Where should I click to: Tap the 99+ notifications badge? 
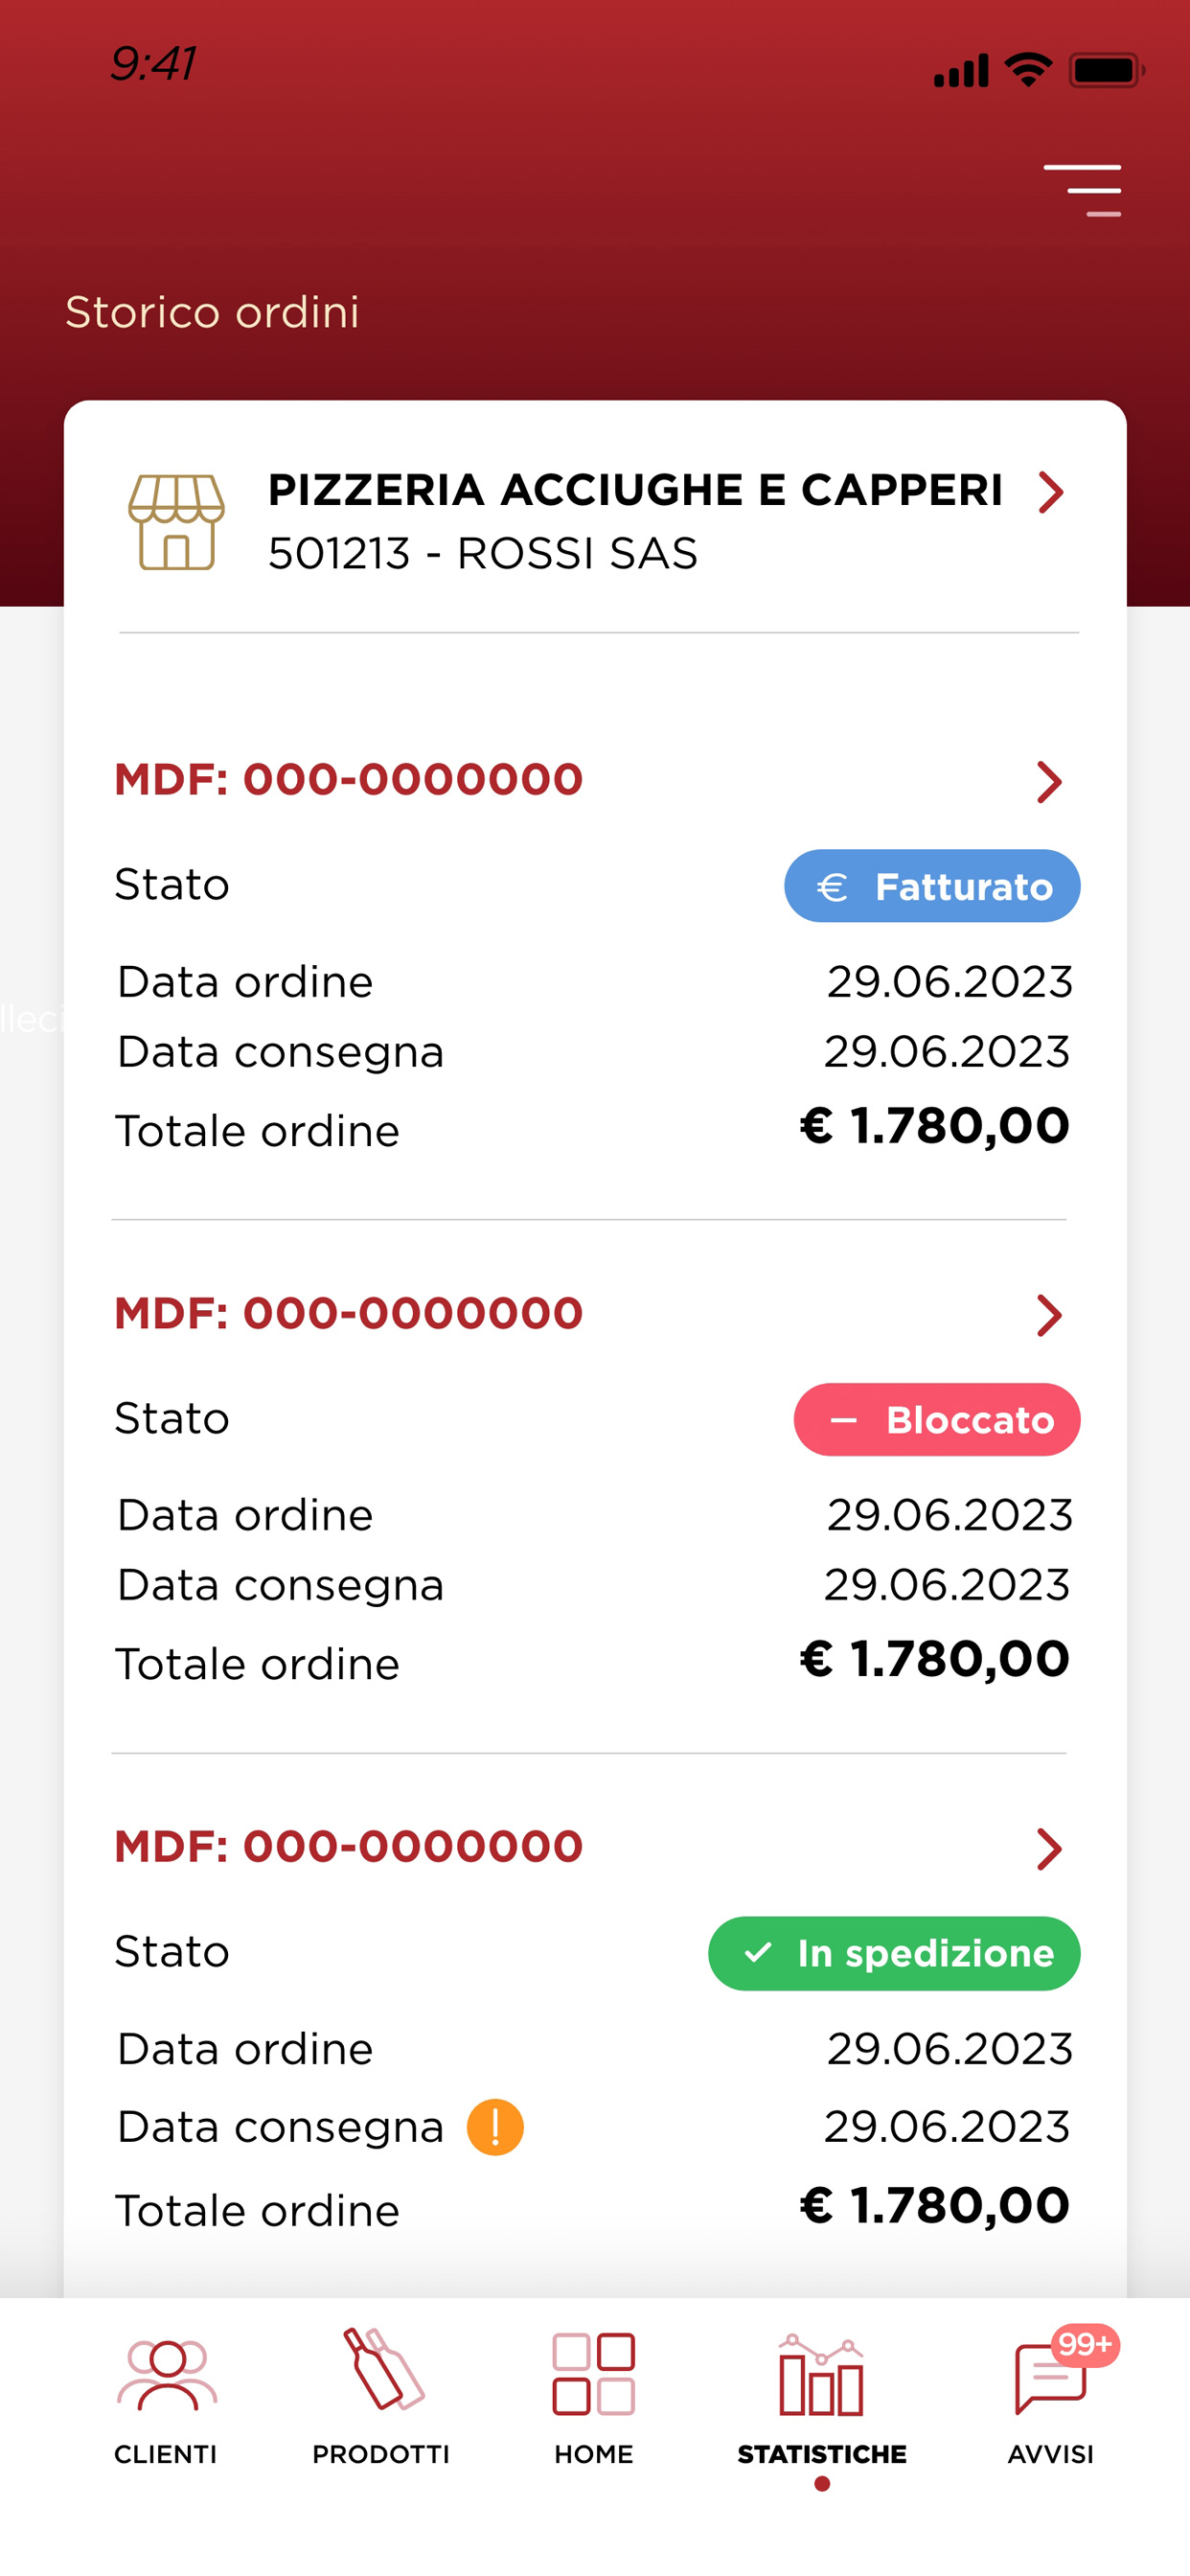(1085, 2345)
